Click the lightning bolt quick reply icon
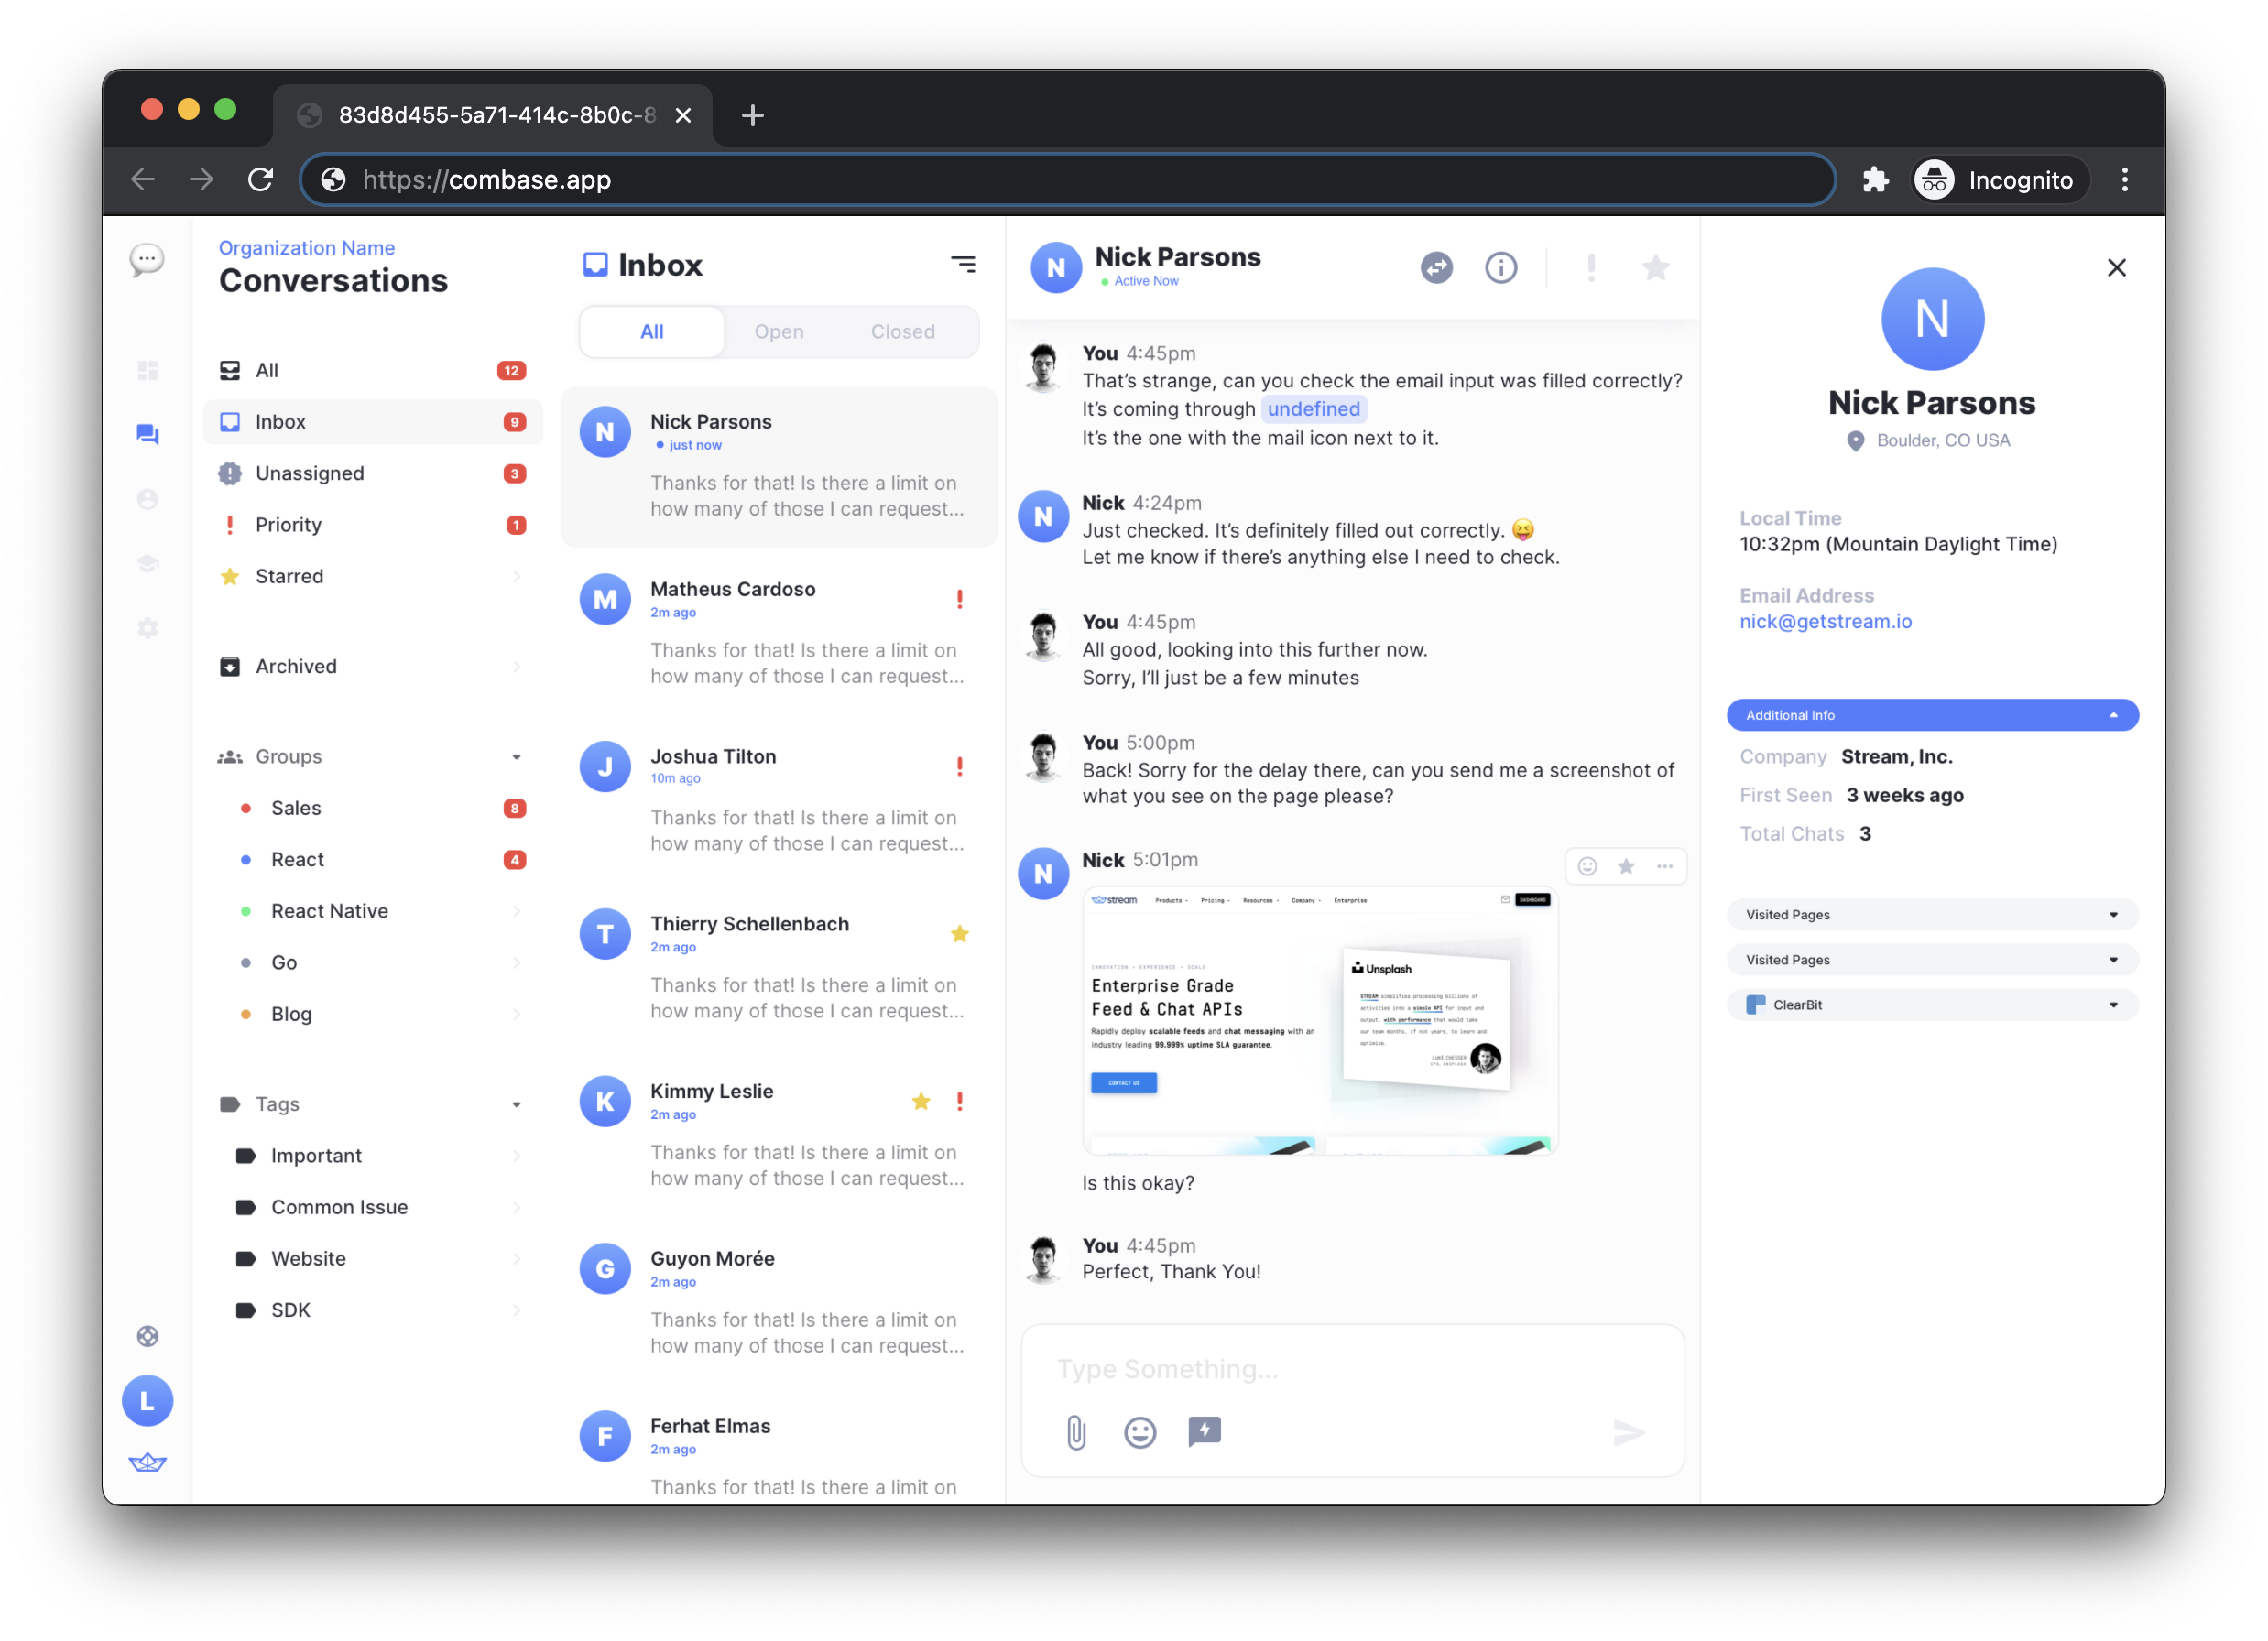Image resolution: width=2268 pixels, height=1641 pixels. [1203, 1428]
